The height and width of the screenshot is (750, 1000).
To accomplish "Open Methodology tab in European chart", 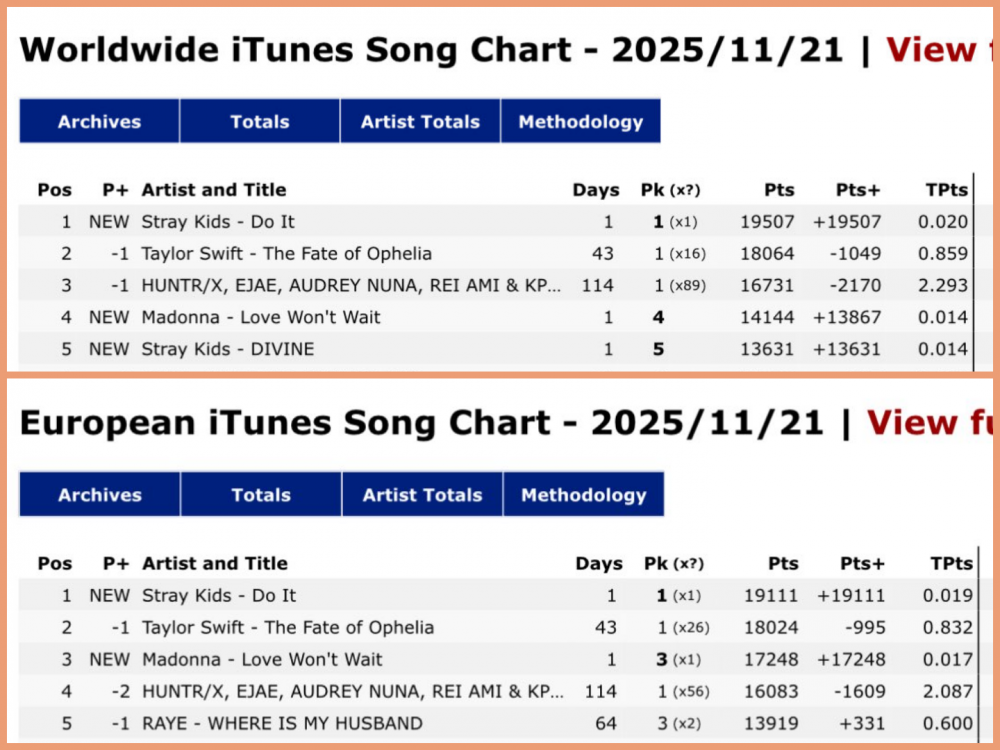I will pos(583,495).
